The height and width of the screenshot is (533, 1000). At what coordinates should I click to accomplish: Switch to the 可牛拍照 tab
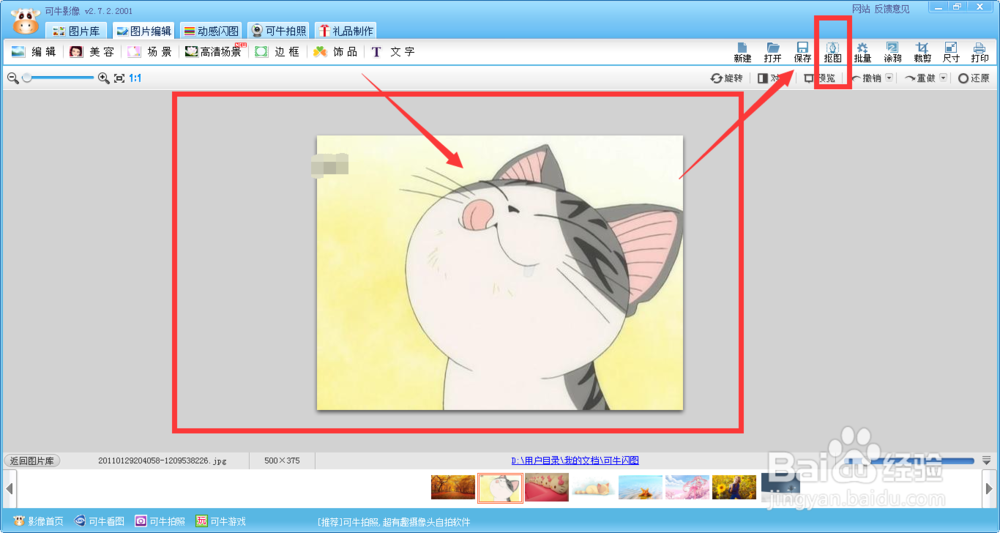tap(279, 31)
